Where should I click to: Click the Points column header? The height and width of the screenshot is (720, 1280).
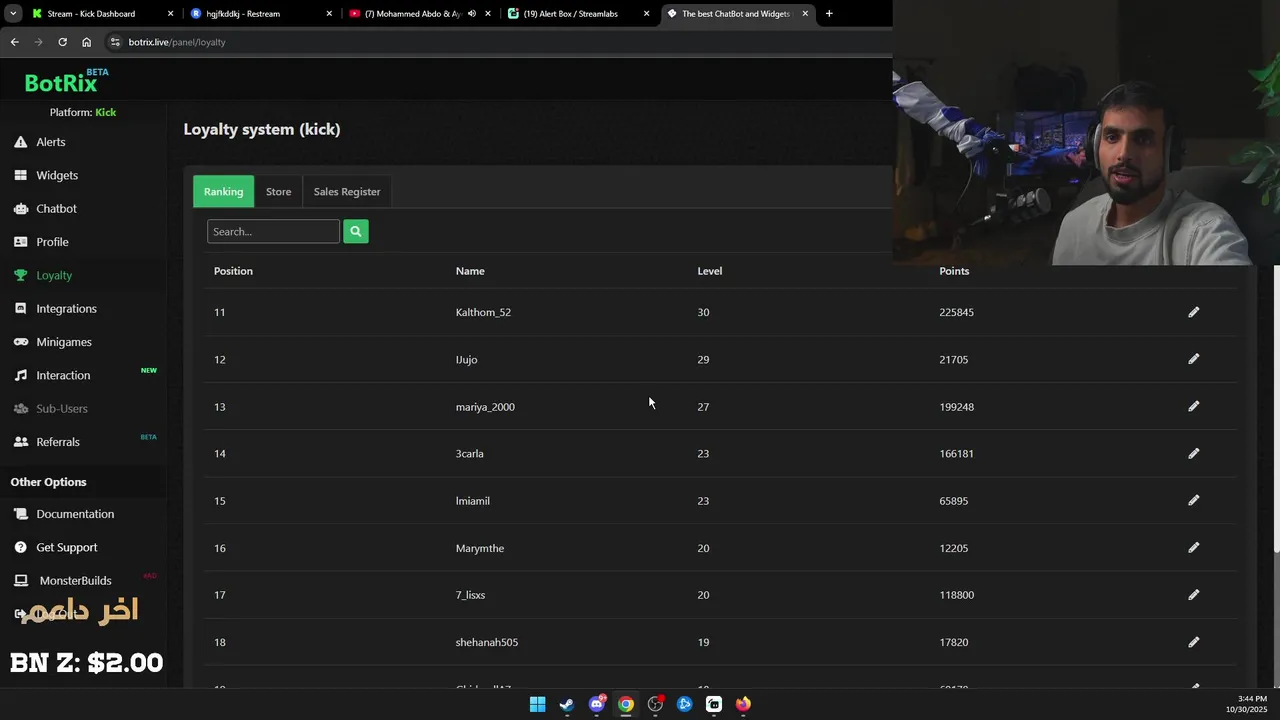pos(954,271)
